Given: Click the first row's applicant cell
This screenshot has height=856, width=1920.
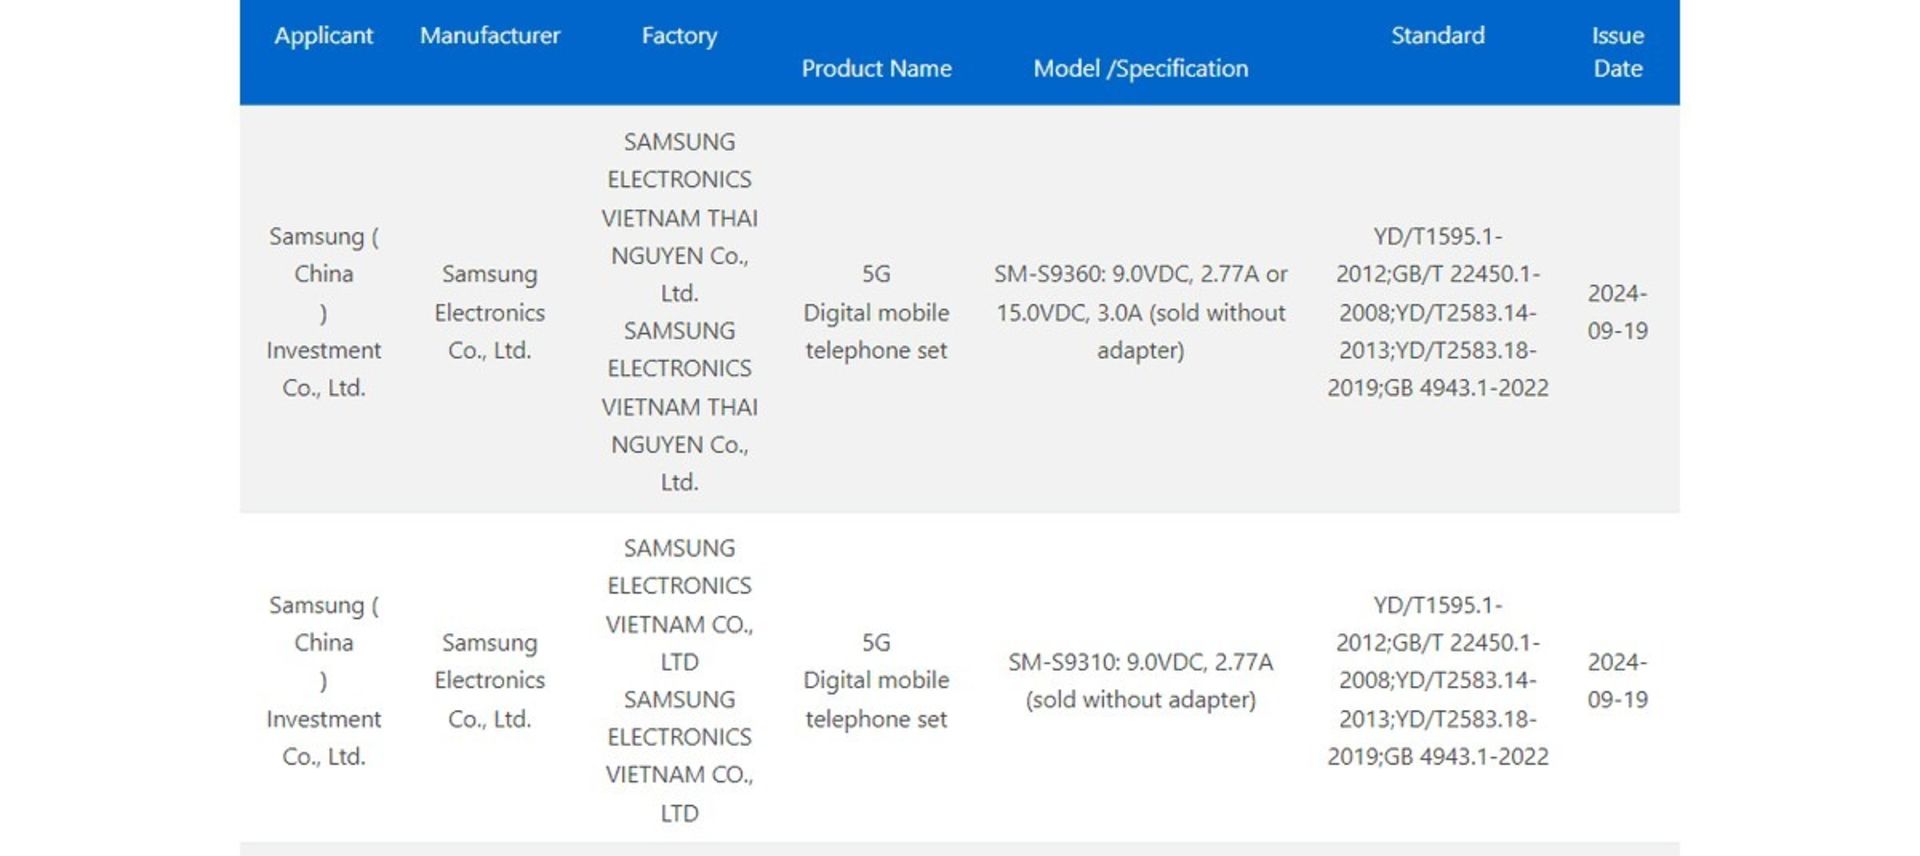Looking at the screenshot, I should tap(323, 312).
